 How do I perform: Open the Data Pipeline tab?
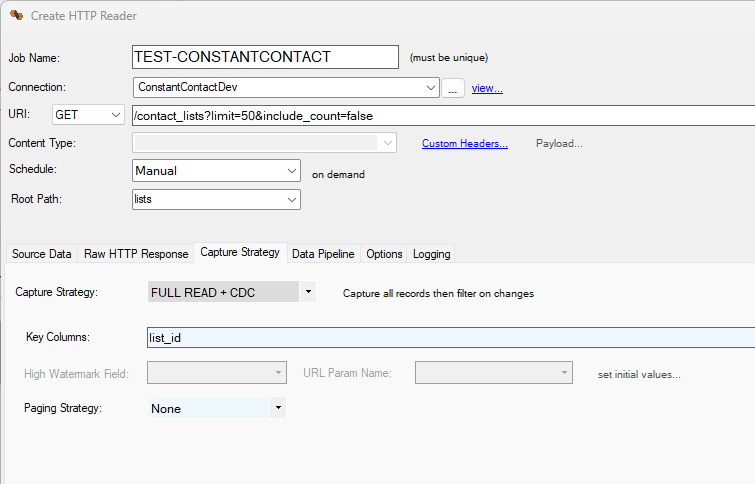(x=323, y=254)
